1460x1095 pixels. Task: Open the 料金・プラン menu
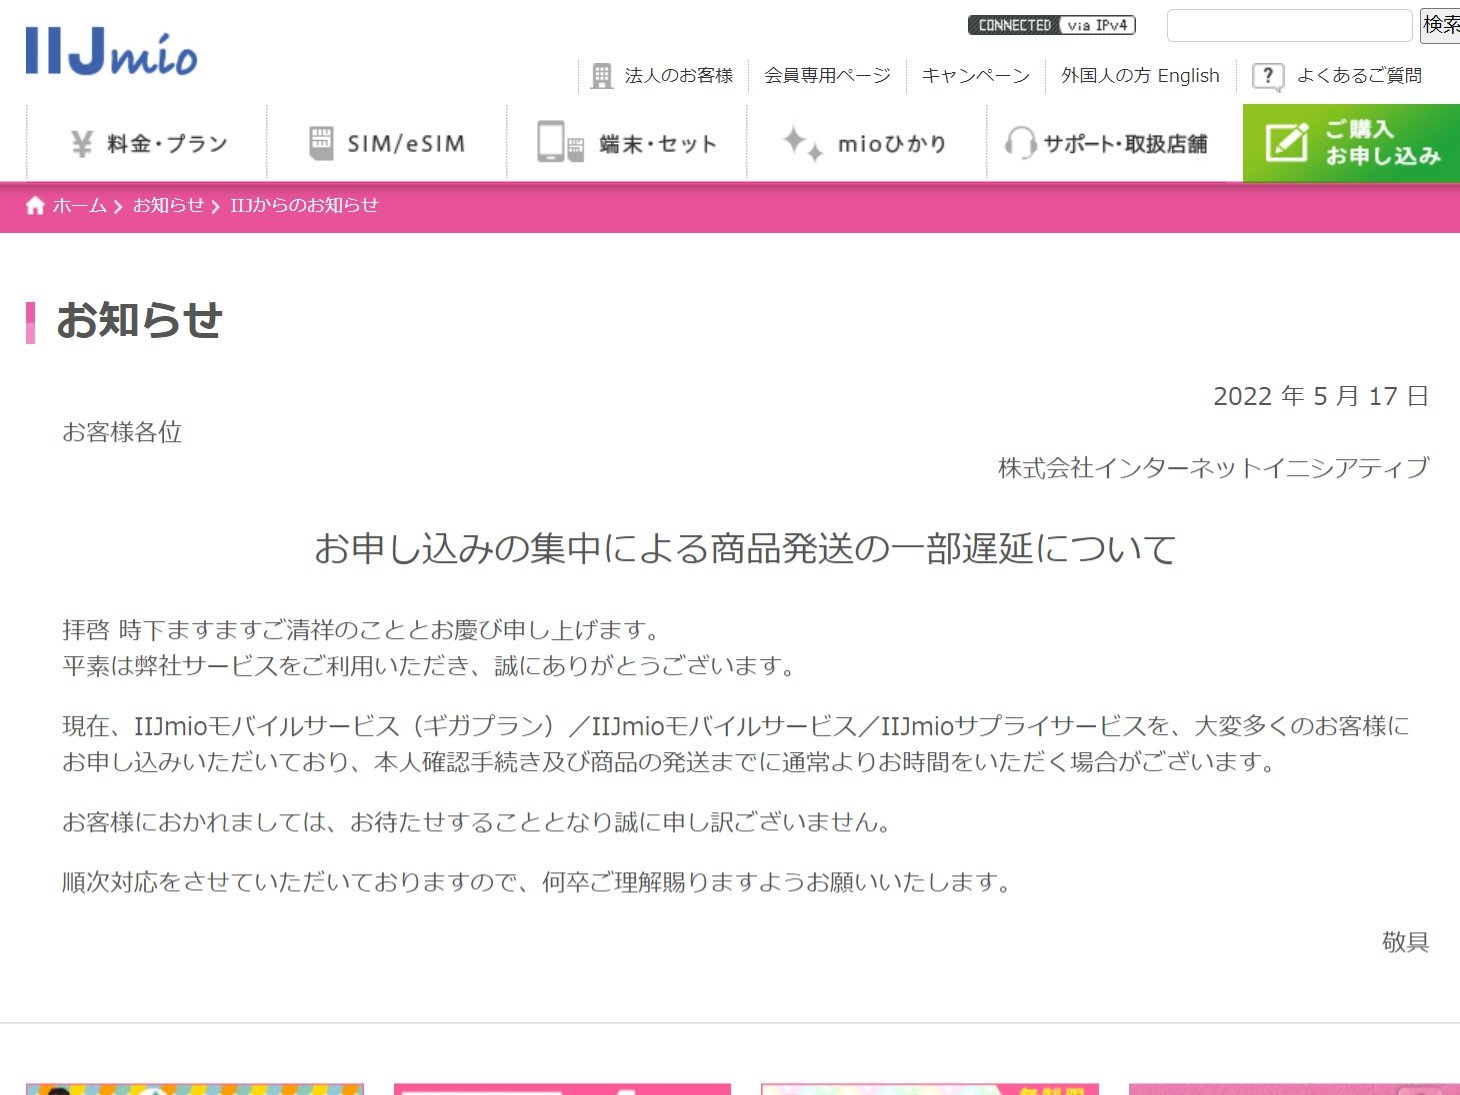pos(147,143)
